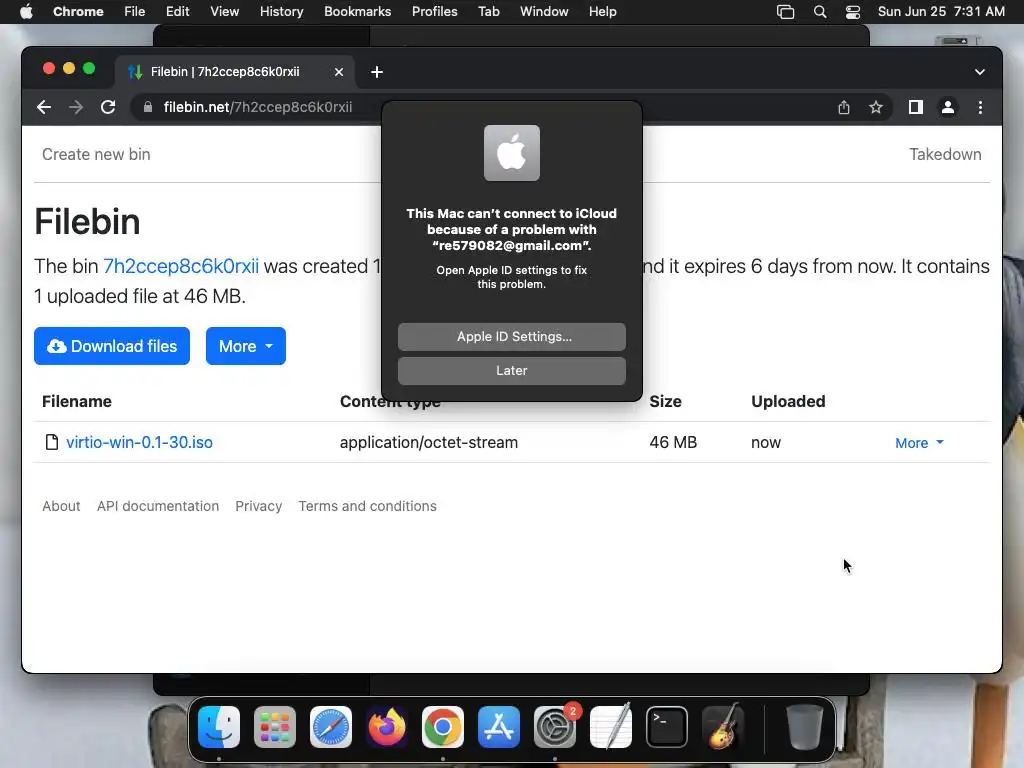Click the 7h2ccep8c6k0rxii bin link

click(x=181, y=266)
